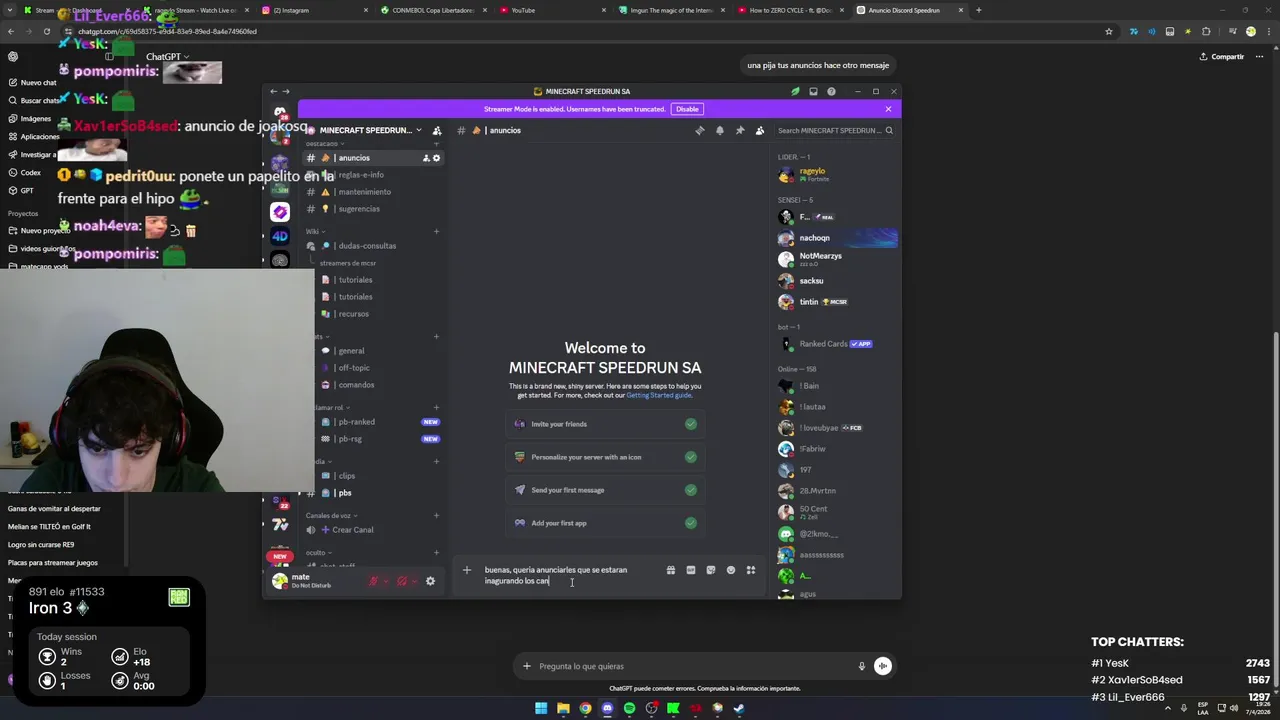Show pinned messages in anuncios channel
The image size is (1280, 720).
pyautogui.click(x=740, y=130)
